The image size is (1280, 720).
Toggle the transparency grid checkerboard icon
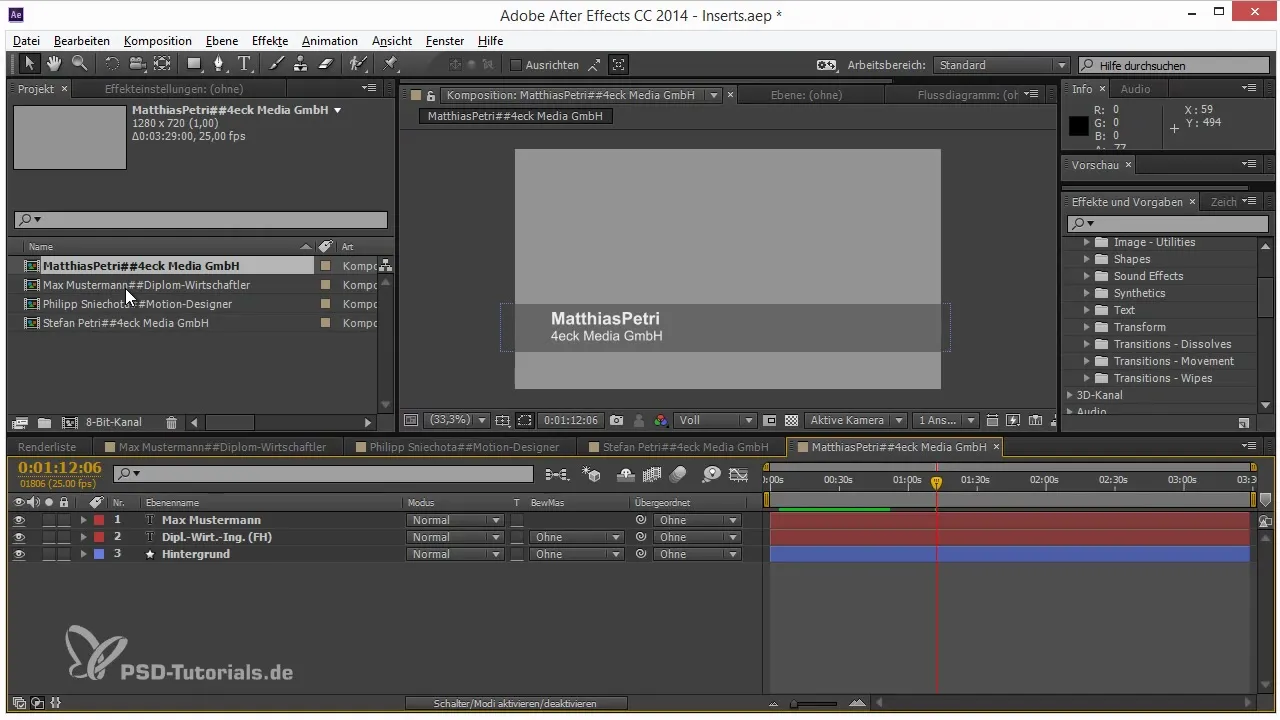point(791,421)
